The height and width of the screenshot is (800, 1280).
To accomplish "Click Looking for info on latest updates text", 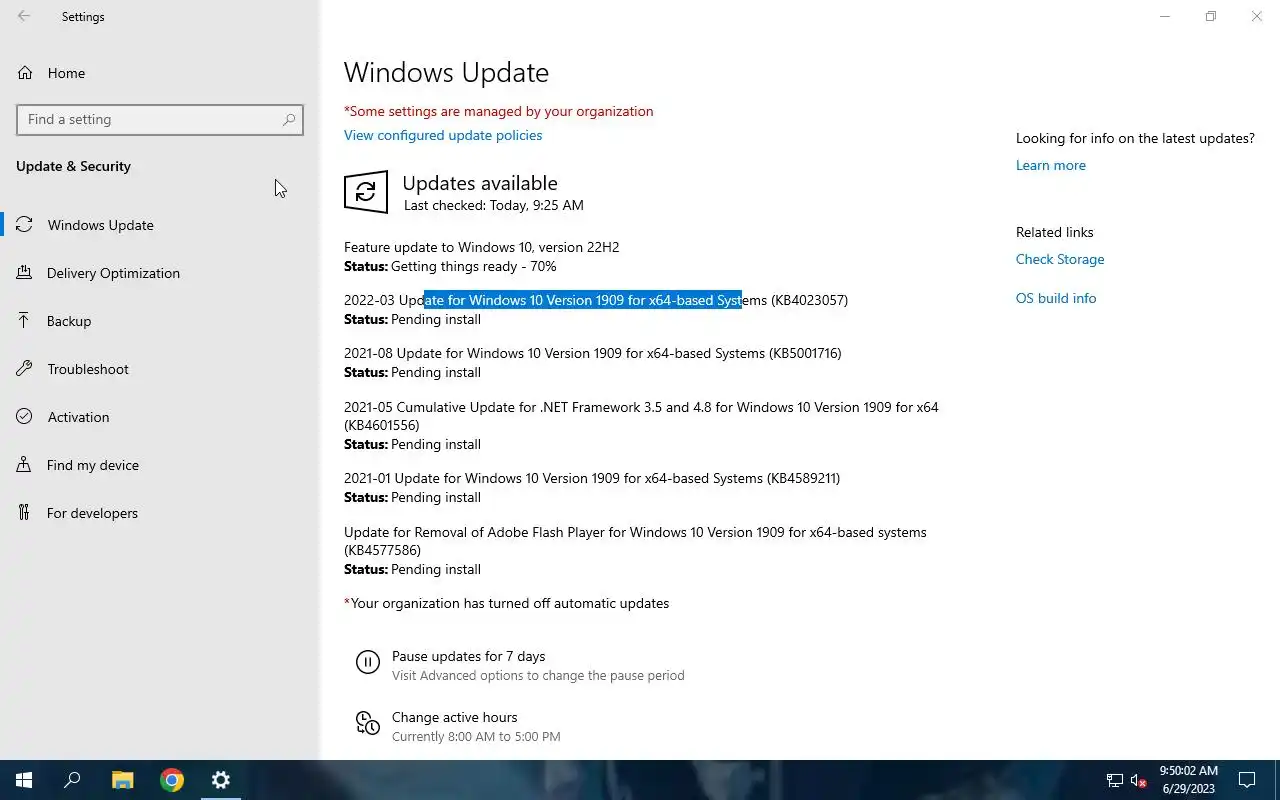I will [x=1135, y=138].
